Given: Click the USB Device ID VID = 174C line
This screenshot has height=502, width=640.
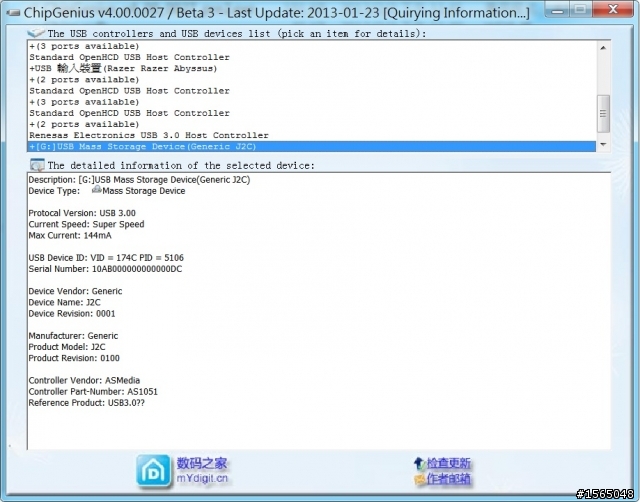Looking at the screenshot, I should click(106, 258).
